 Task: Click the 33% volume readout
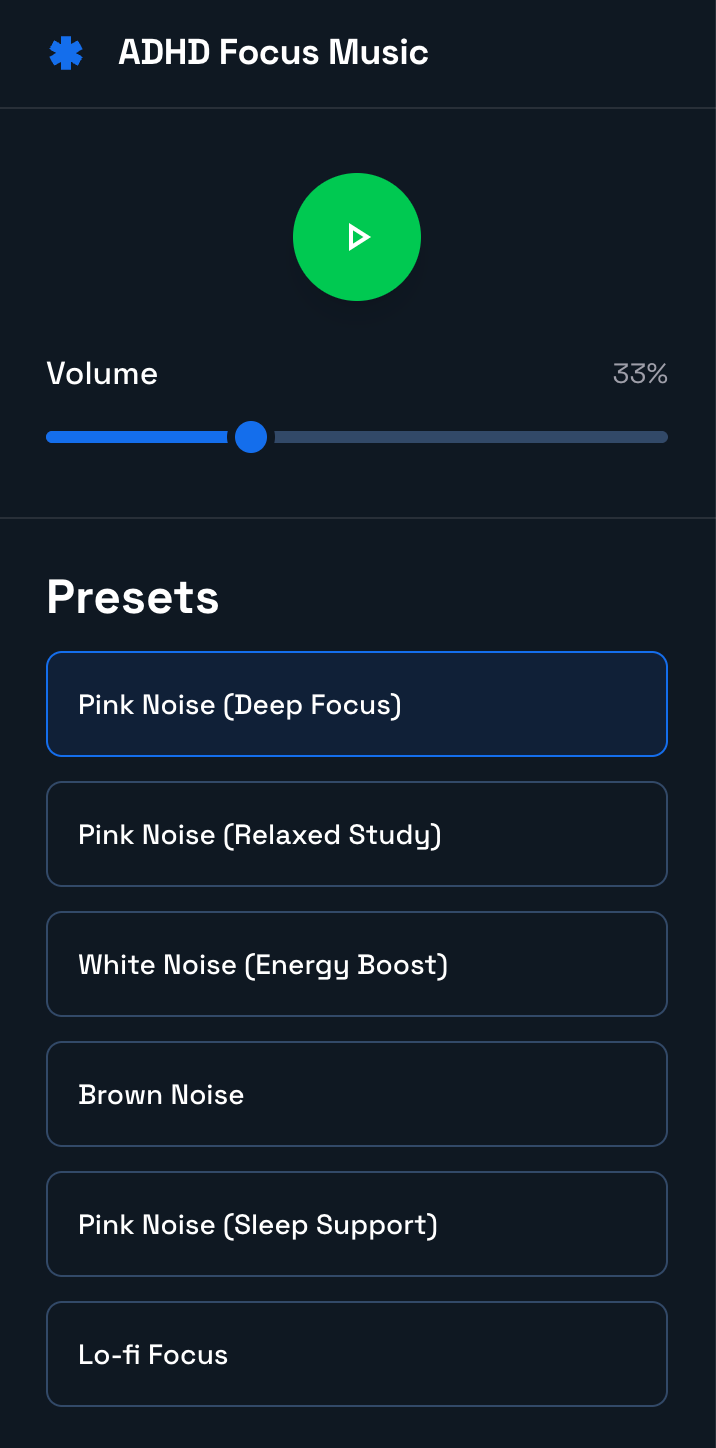coord(640,374)
